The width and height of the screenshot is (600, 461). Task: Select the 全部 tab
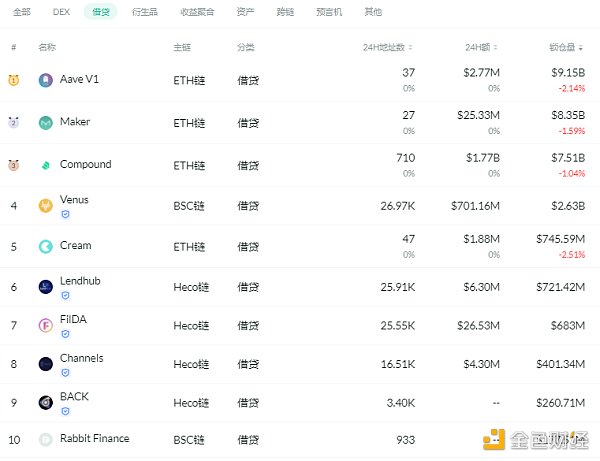(x=21, y=12)
